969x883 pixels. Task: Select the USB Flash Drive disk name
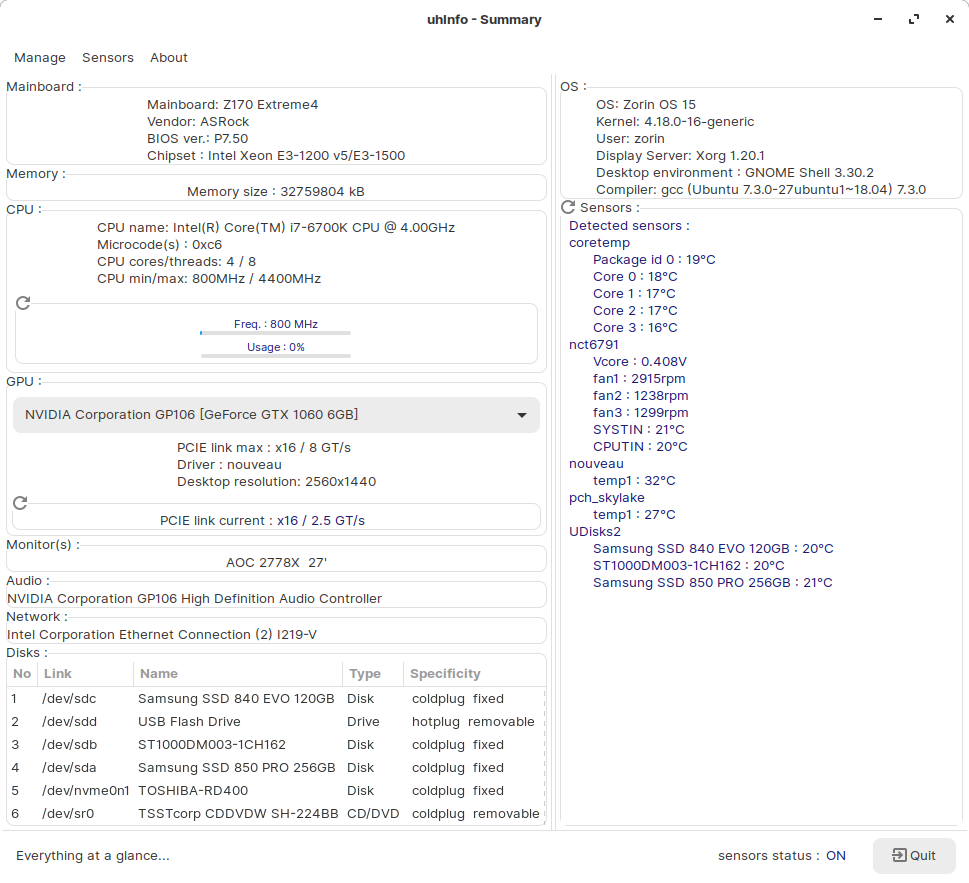[189, 722]
